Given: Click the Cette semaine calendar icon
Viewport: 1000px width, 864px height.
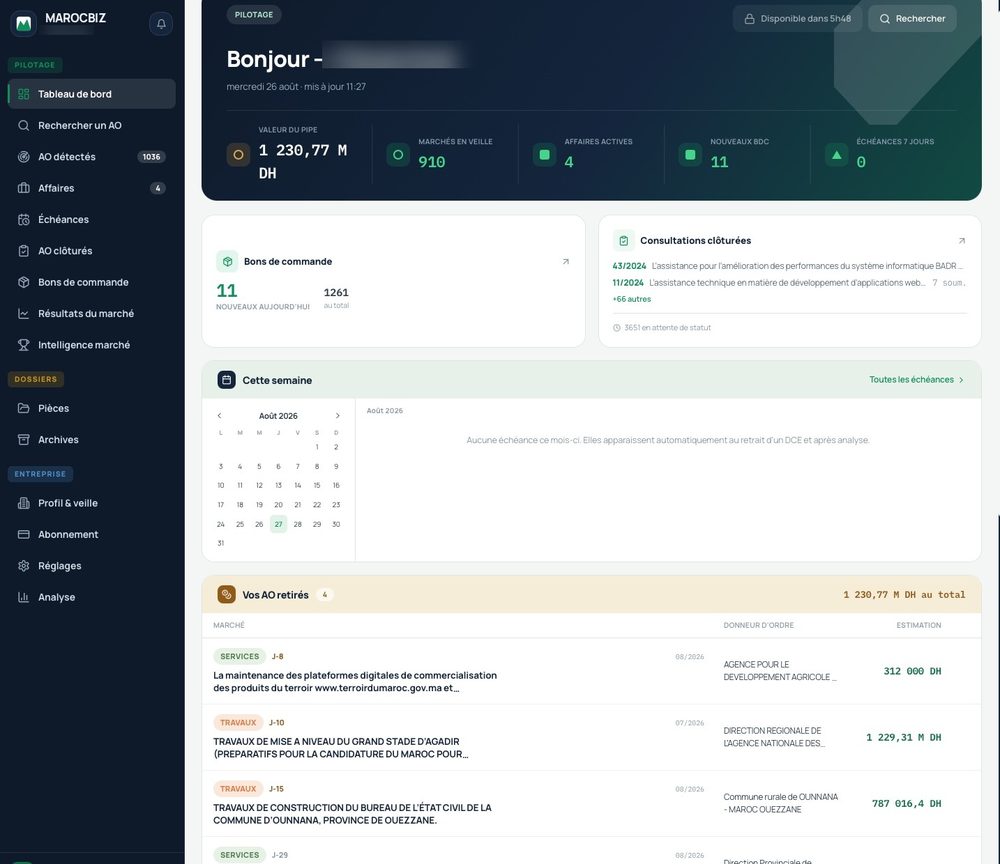Looking at the screenshot, I should click(226, 380).
